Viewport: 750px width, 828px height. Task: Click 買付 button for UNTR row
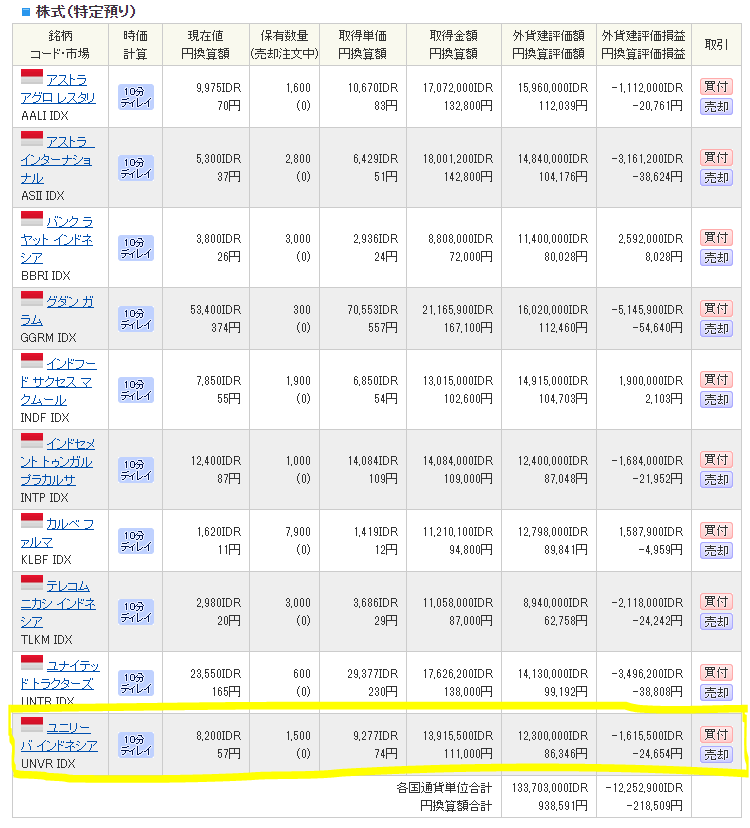716,673
